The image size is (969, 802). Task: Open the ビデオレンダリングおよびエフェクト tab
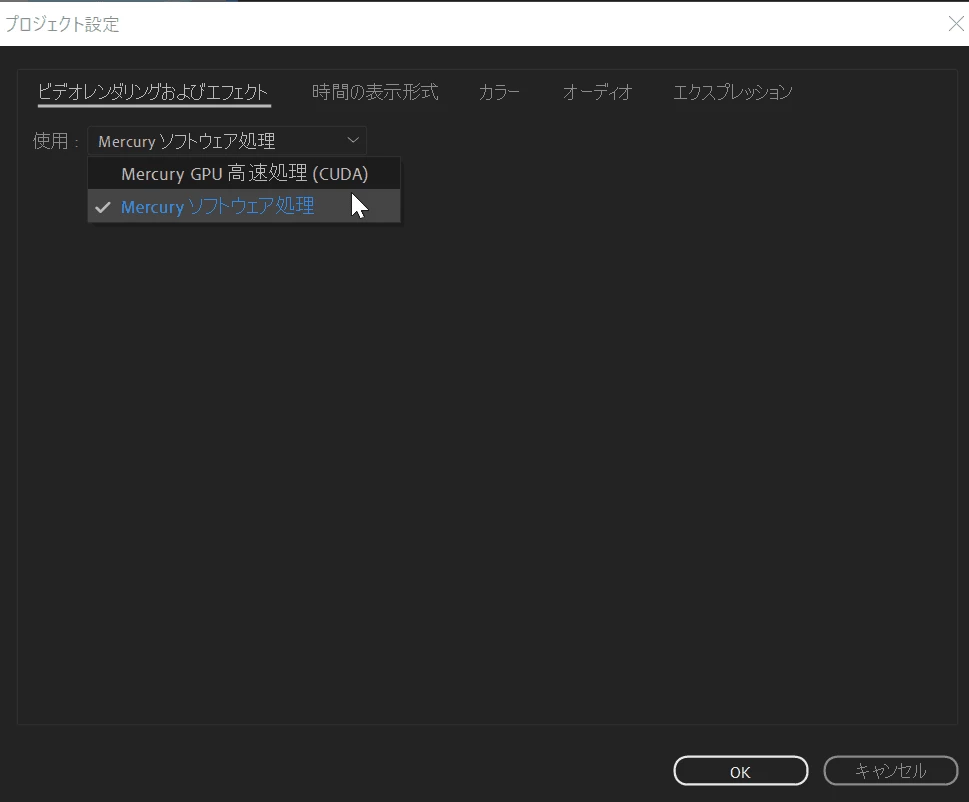153,93
